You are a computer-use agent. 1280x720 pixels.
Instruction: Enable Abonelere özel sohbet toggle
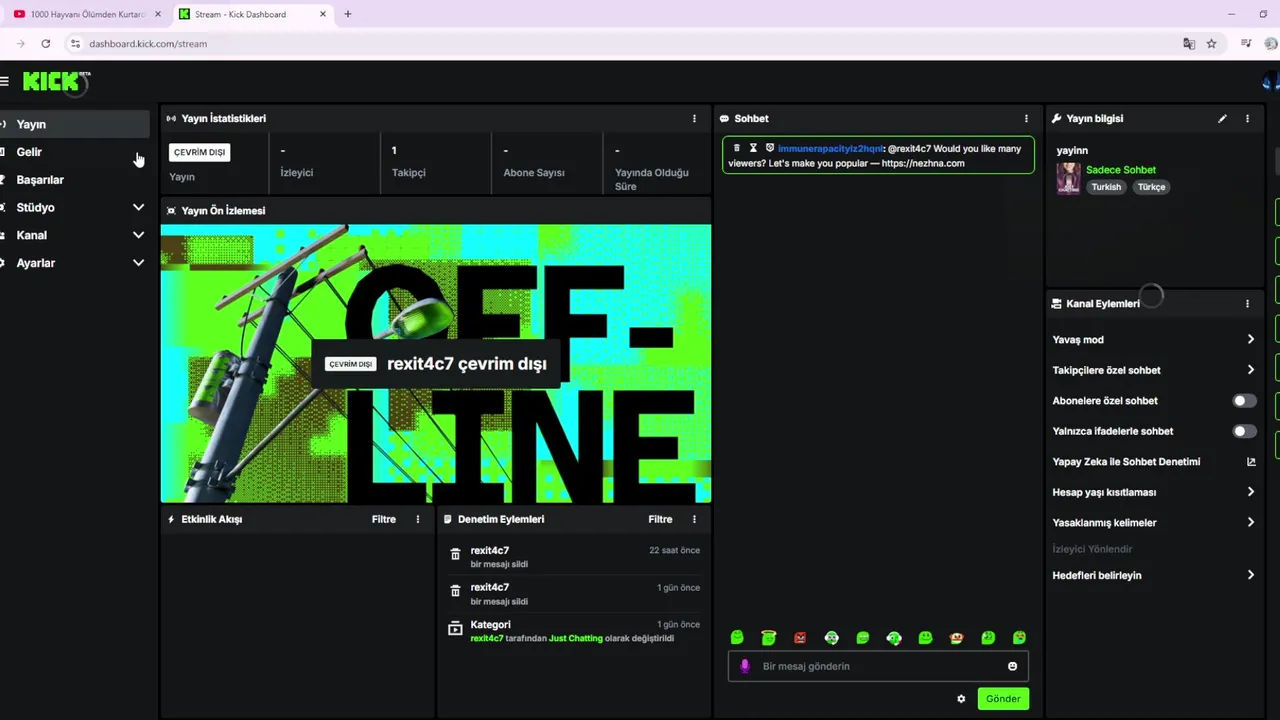click(x=1243, y=401)
